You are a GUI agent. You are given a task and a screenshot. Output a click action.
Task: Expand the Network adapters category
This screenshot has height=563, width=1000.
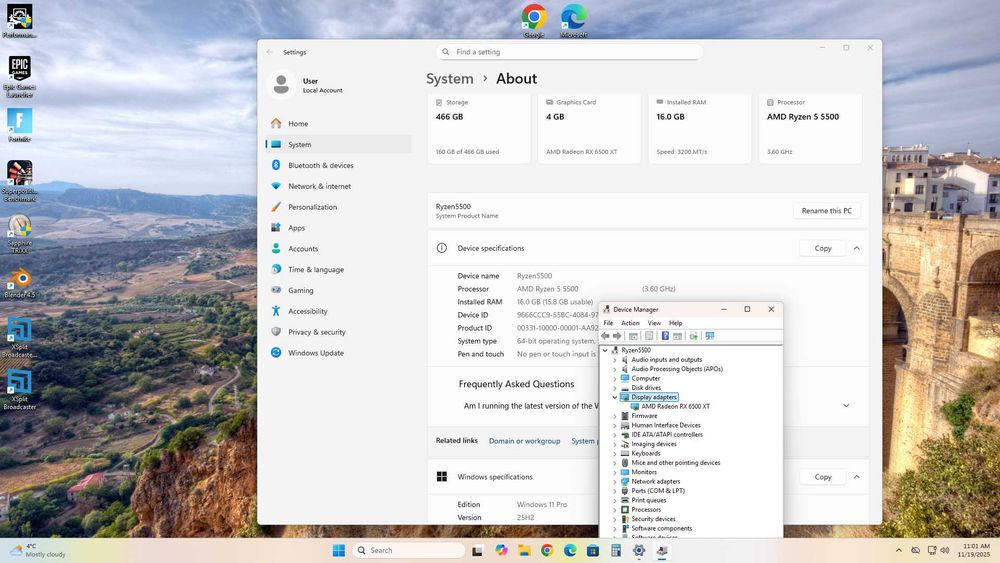(615, 481)
